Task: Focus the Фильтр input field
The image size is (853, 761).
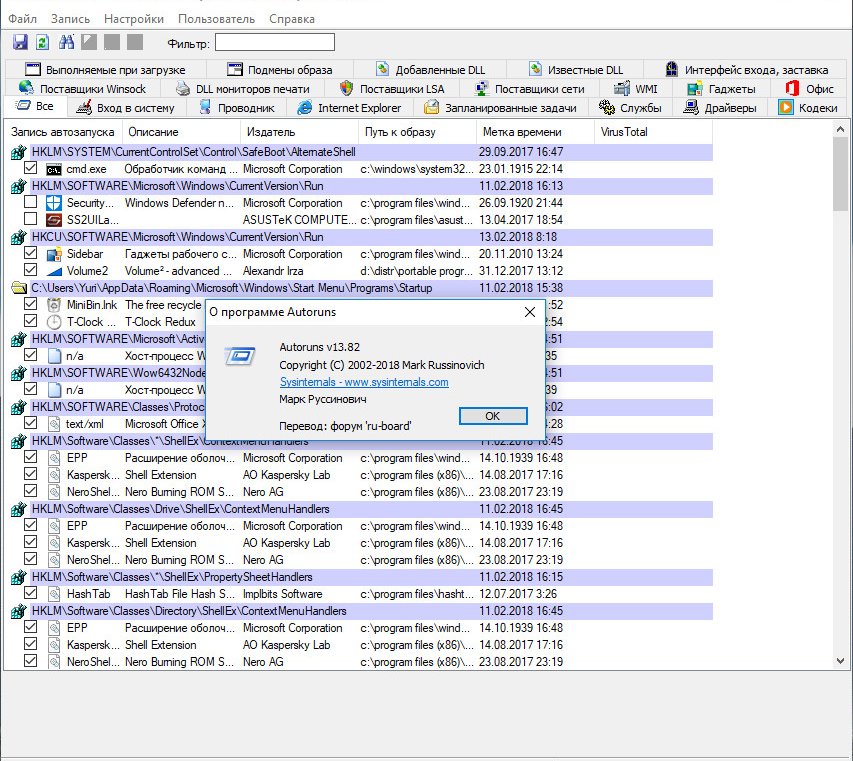Action: 275,42
